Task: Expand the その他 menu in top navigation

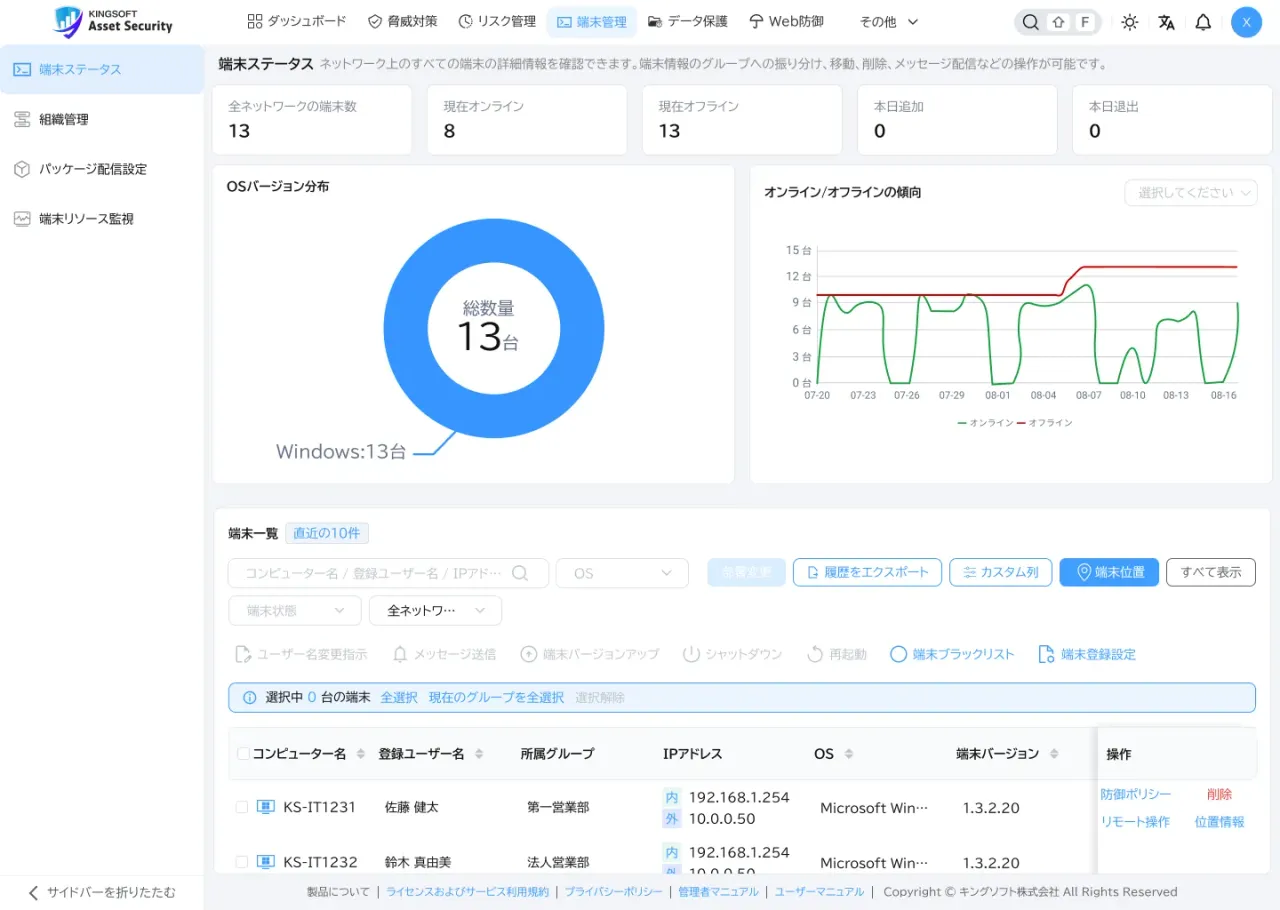Action: 888,21
